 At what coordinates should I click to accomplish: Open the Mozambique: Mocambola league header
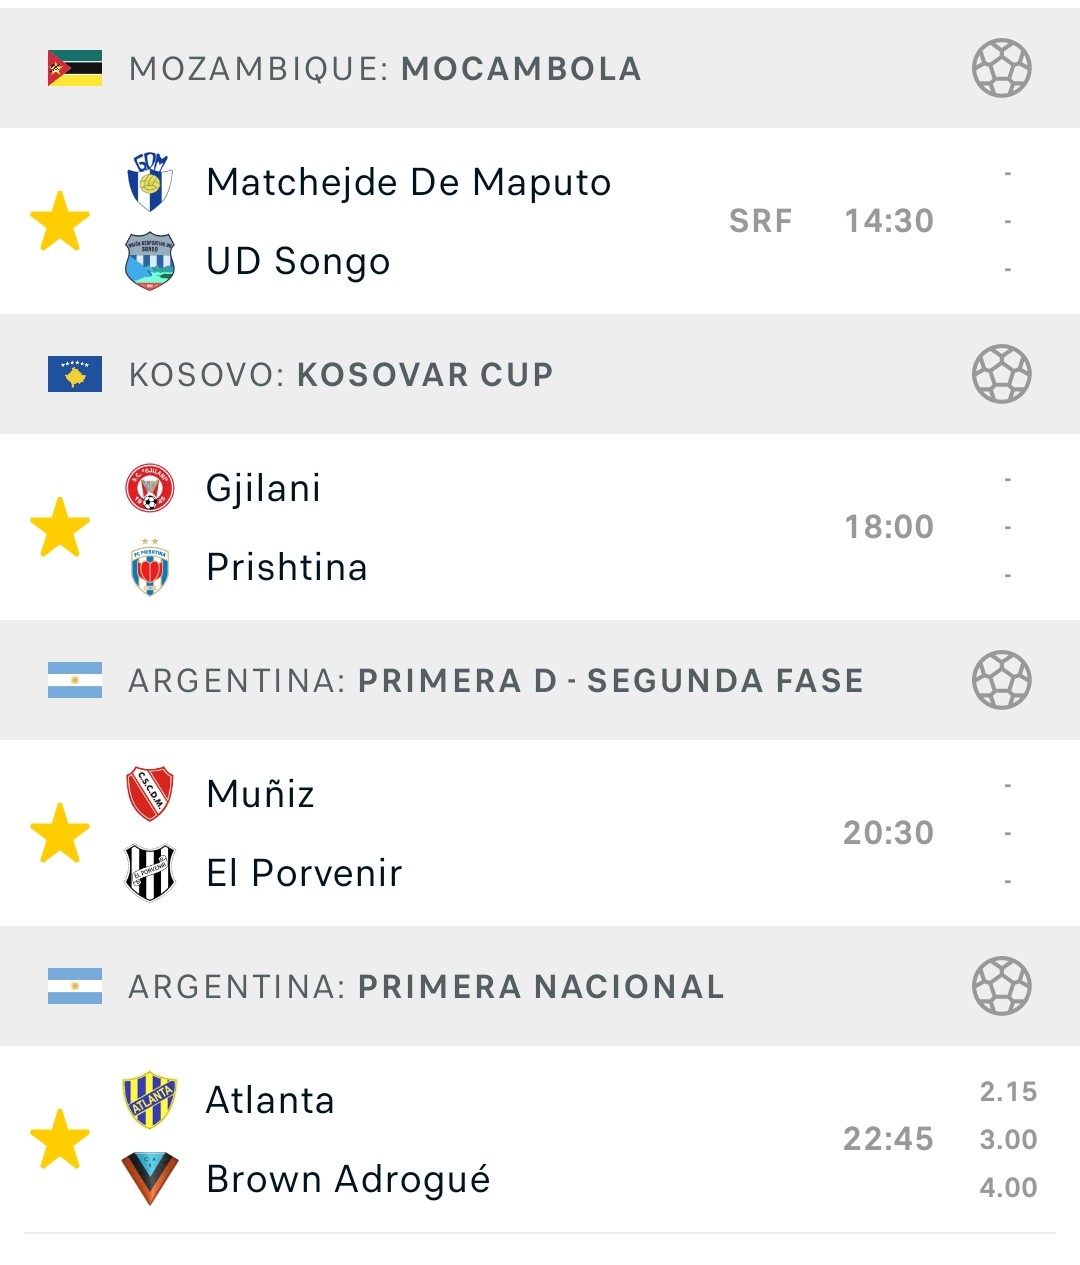540,68
